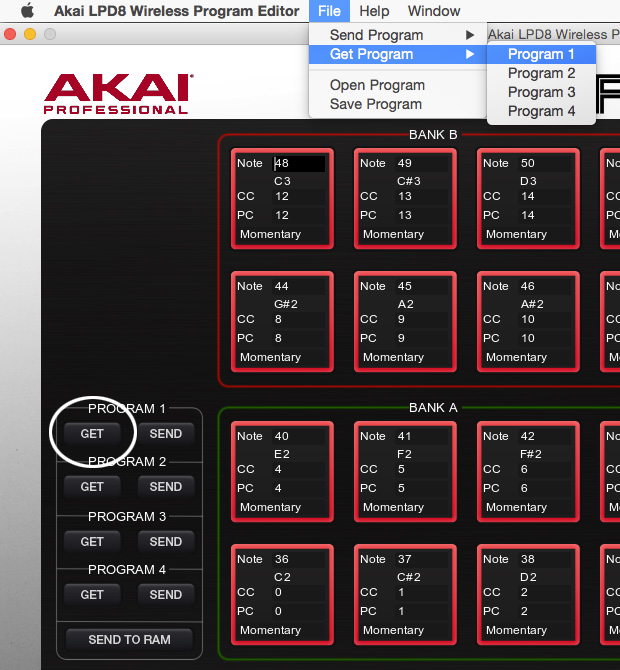
Task: Select Program 4 in Get Program submenu
Action: [x=541, y=111]
